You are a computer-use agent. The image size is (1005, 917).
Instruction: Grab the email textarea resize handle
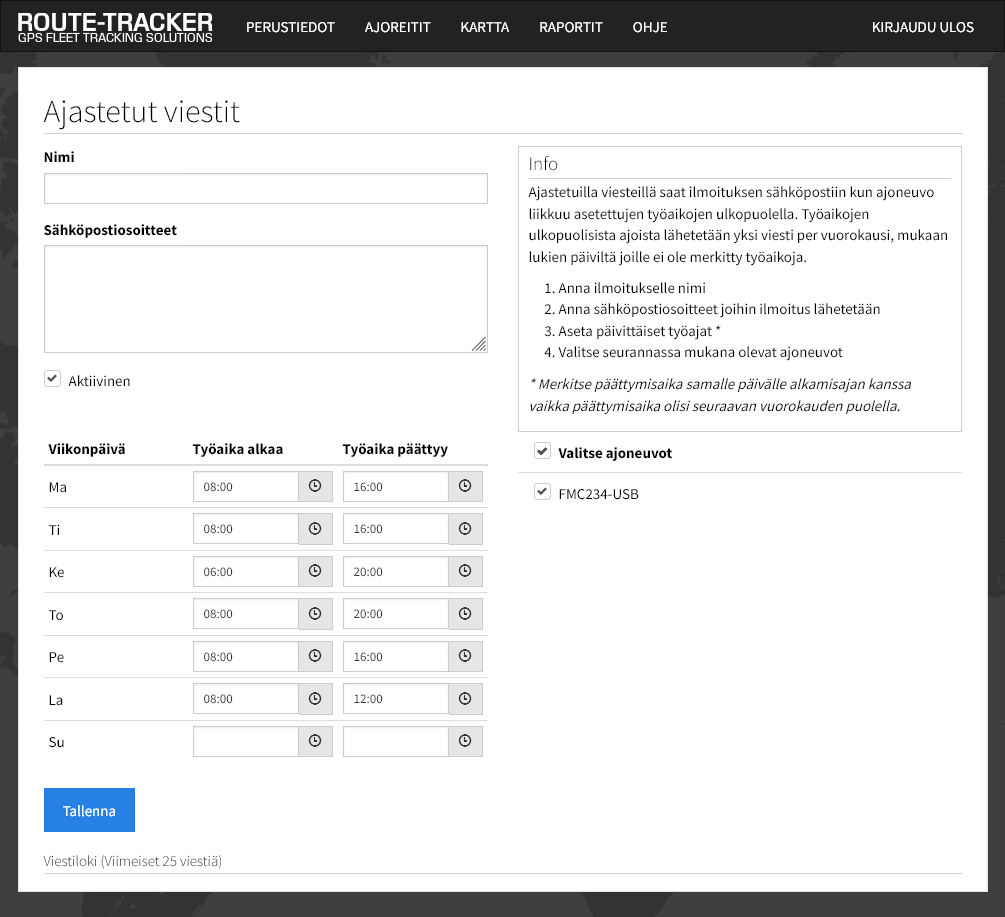[x=479, y=344]
